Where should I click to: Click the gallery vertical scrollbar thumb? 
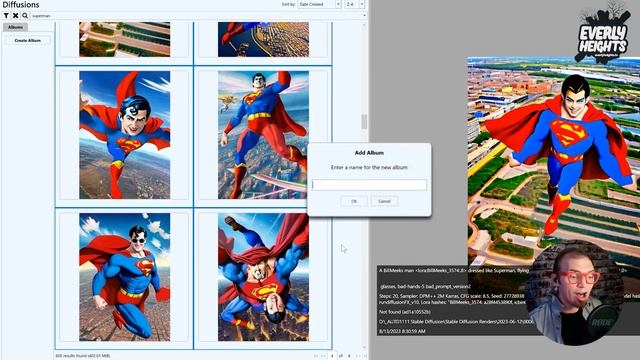coord(364,122)
